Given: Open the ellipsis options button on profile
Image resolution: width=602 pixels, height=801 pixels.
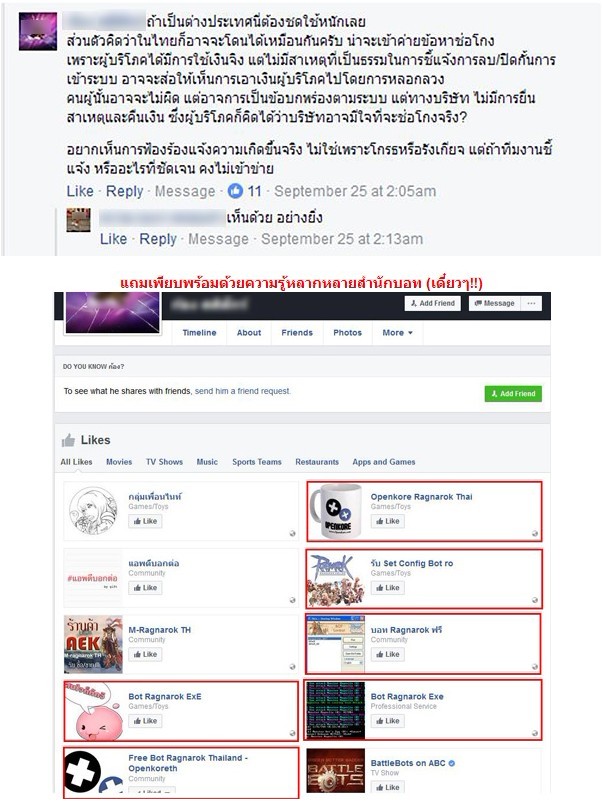Looking at the screenshot, I should point(531,303).
